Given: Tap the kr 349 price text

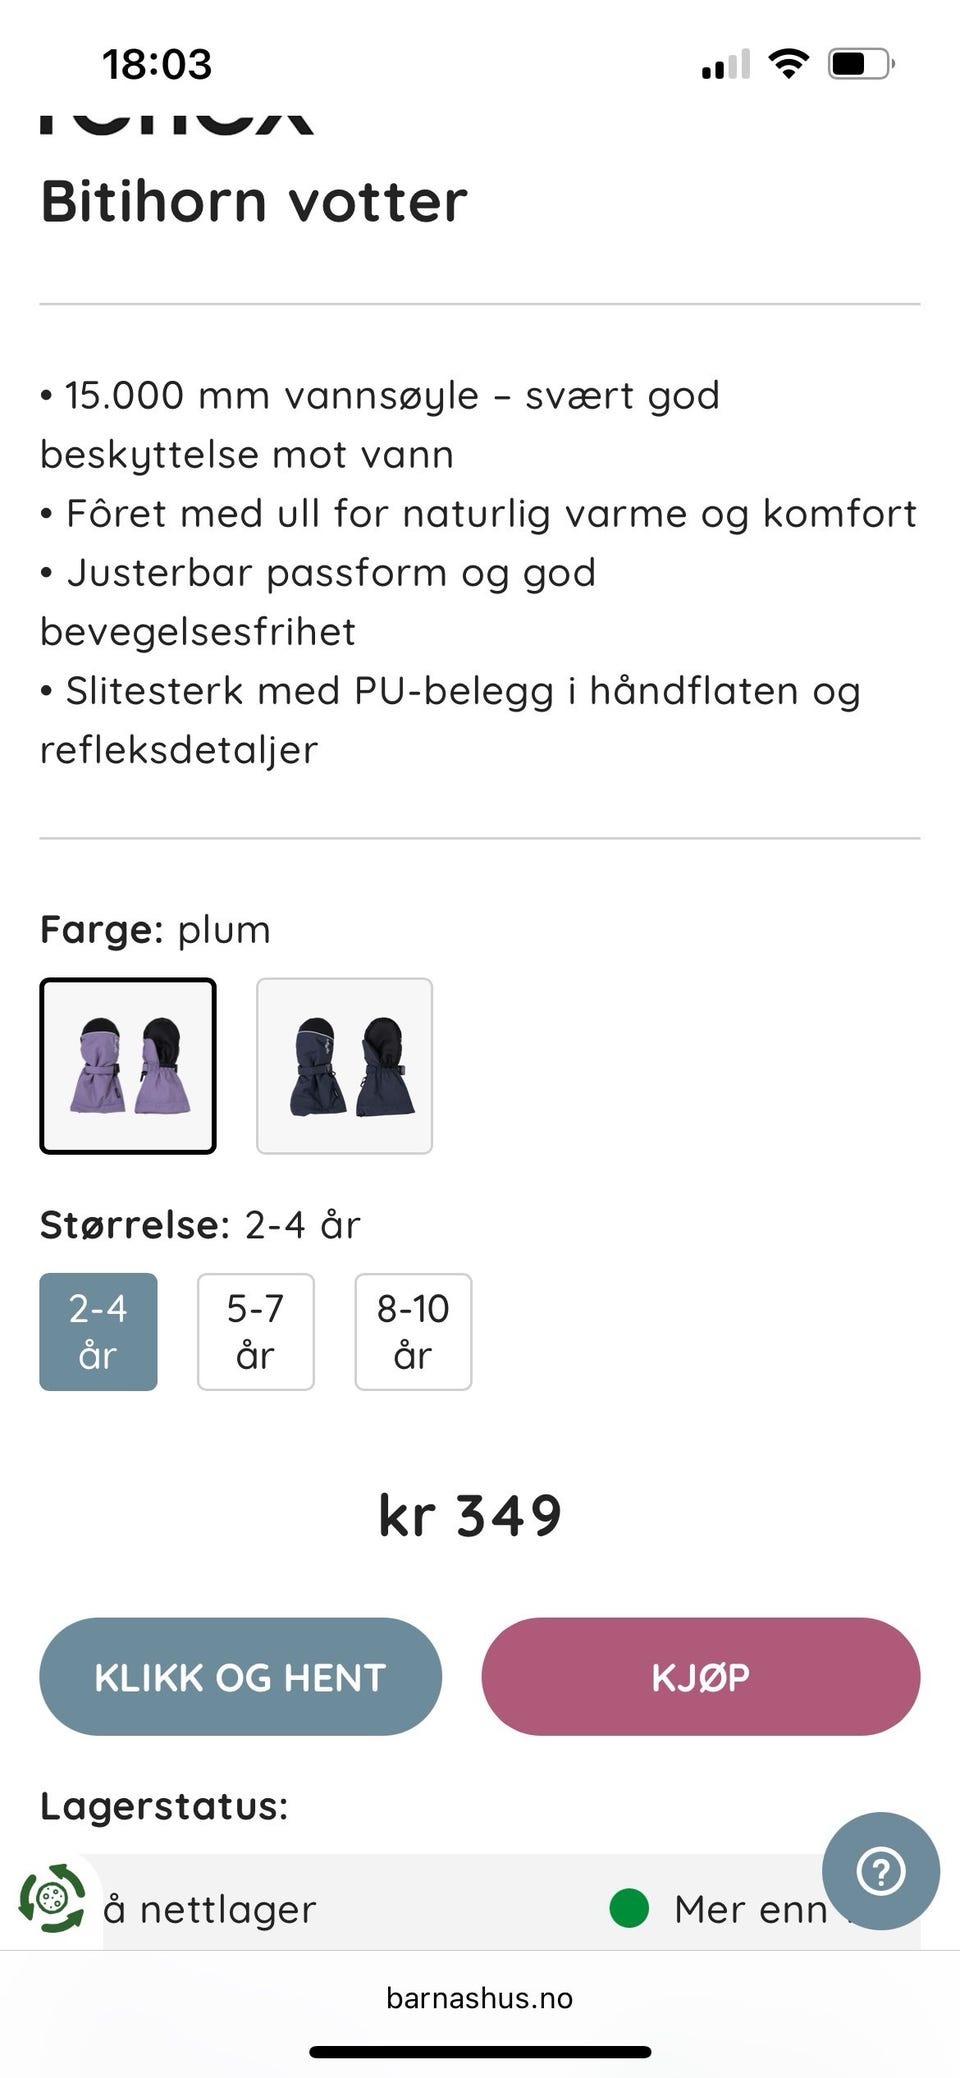Looking at the screenshot, I should tap(470, 1515).
